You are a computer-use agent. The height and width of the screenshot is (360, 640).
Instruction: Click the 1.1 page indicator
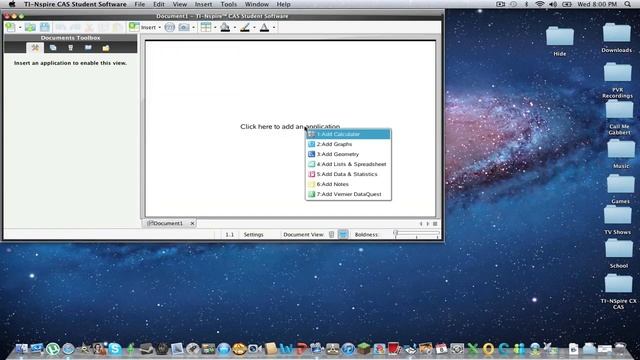(230, 234)
